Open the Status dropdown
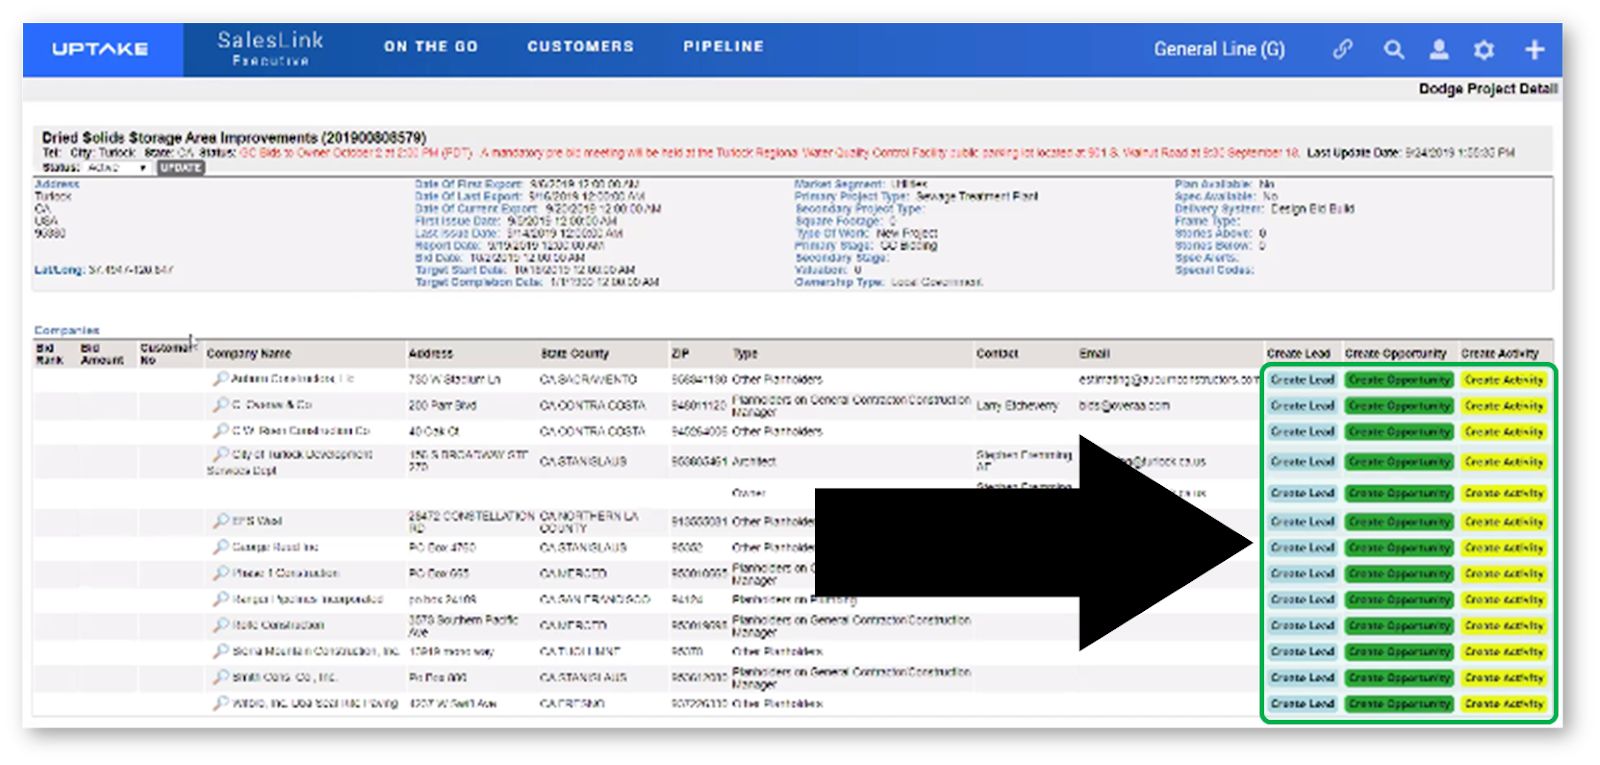Image resolution: width=1600 pixels, height=765 pixels. tap(118, 168)
